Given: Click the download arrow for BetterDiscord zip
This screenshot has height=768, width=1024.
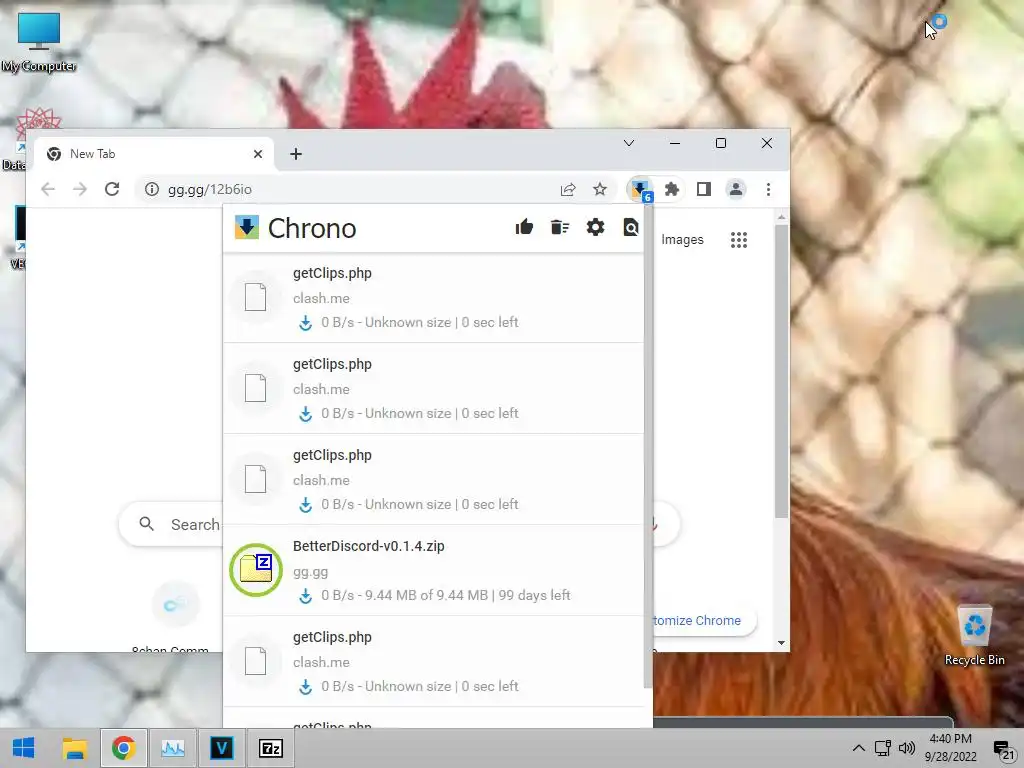Looking at the screenshot, I should (305, 596).
